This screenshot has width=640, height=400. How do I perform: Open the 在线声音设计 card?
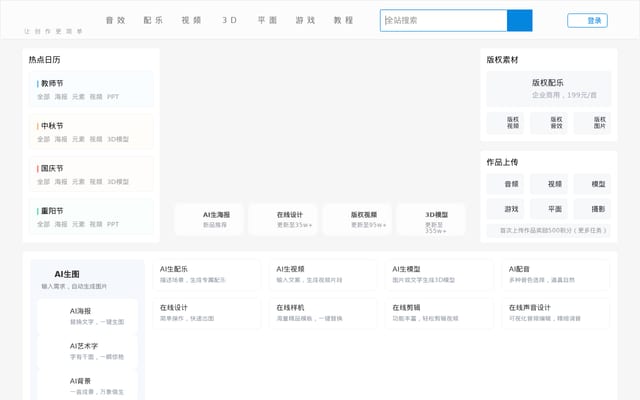tap(556, 313)
